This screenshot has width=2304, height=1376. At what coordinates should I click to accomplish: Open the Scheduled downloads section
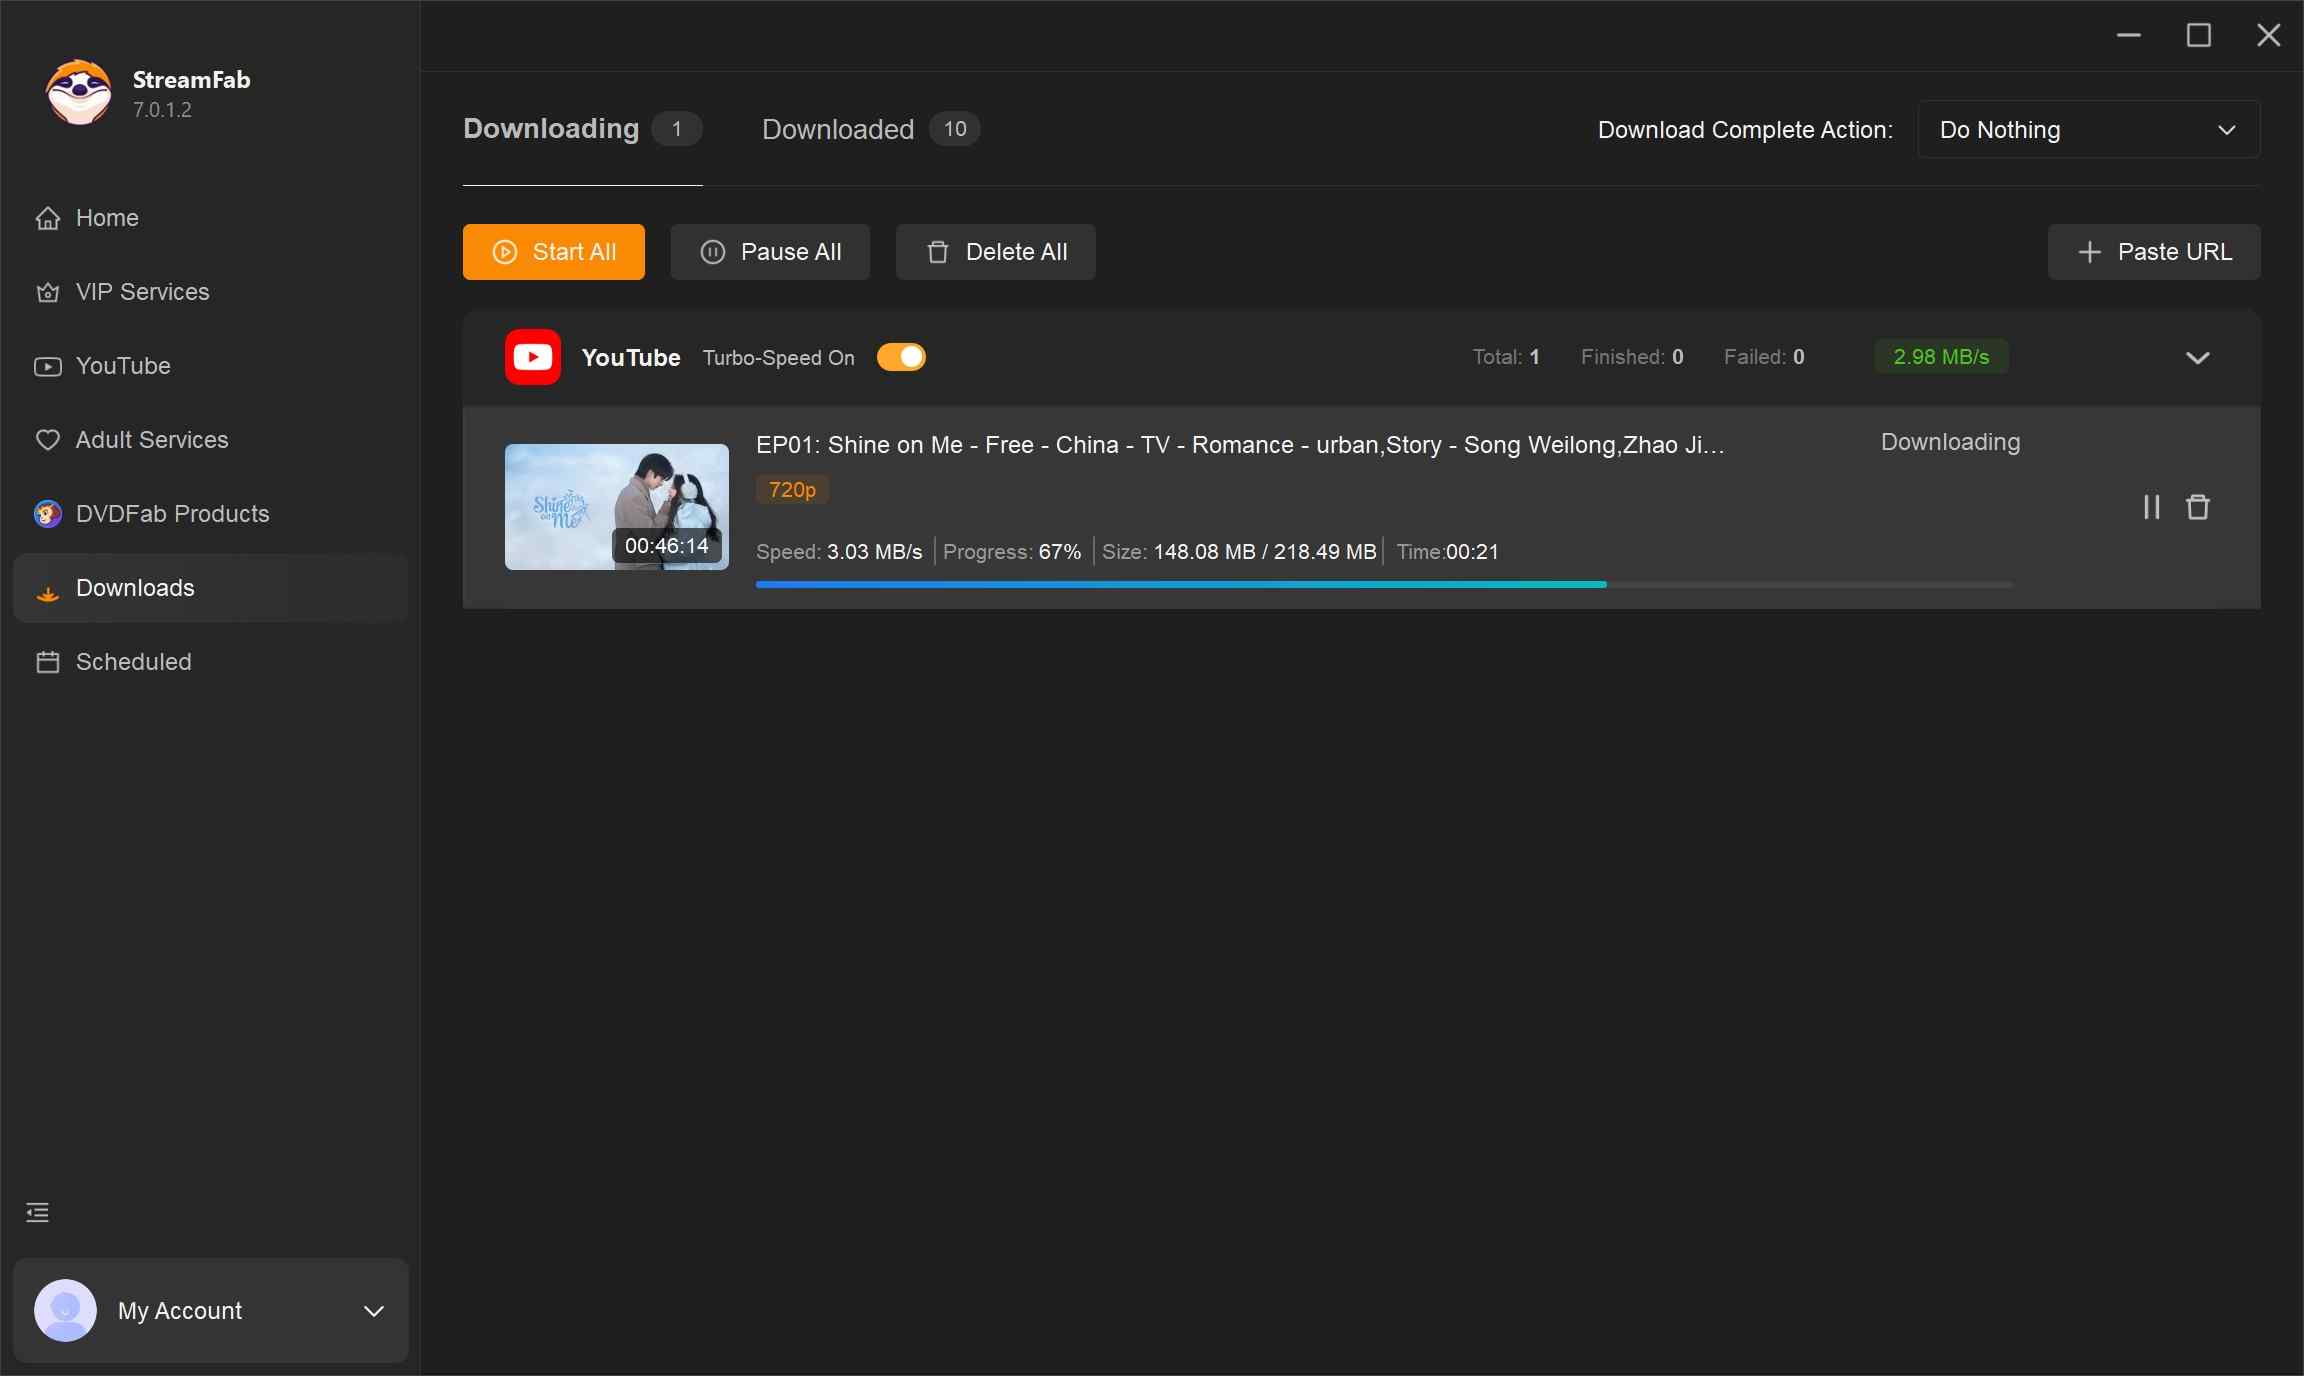(133, 662)
